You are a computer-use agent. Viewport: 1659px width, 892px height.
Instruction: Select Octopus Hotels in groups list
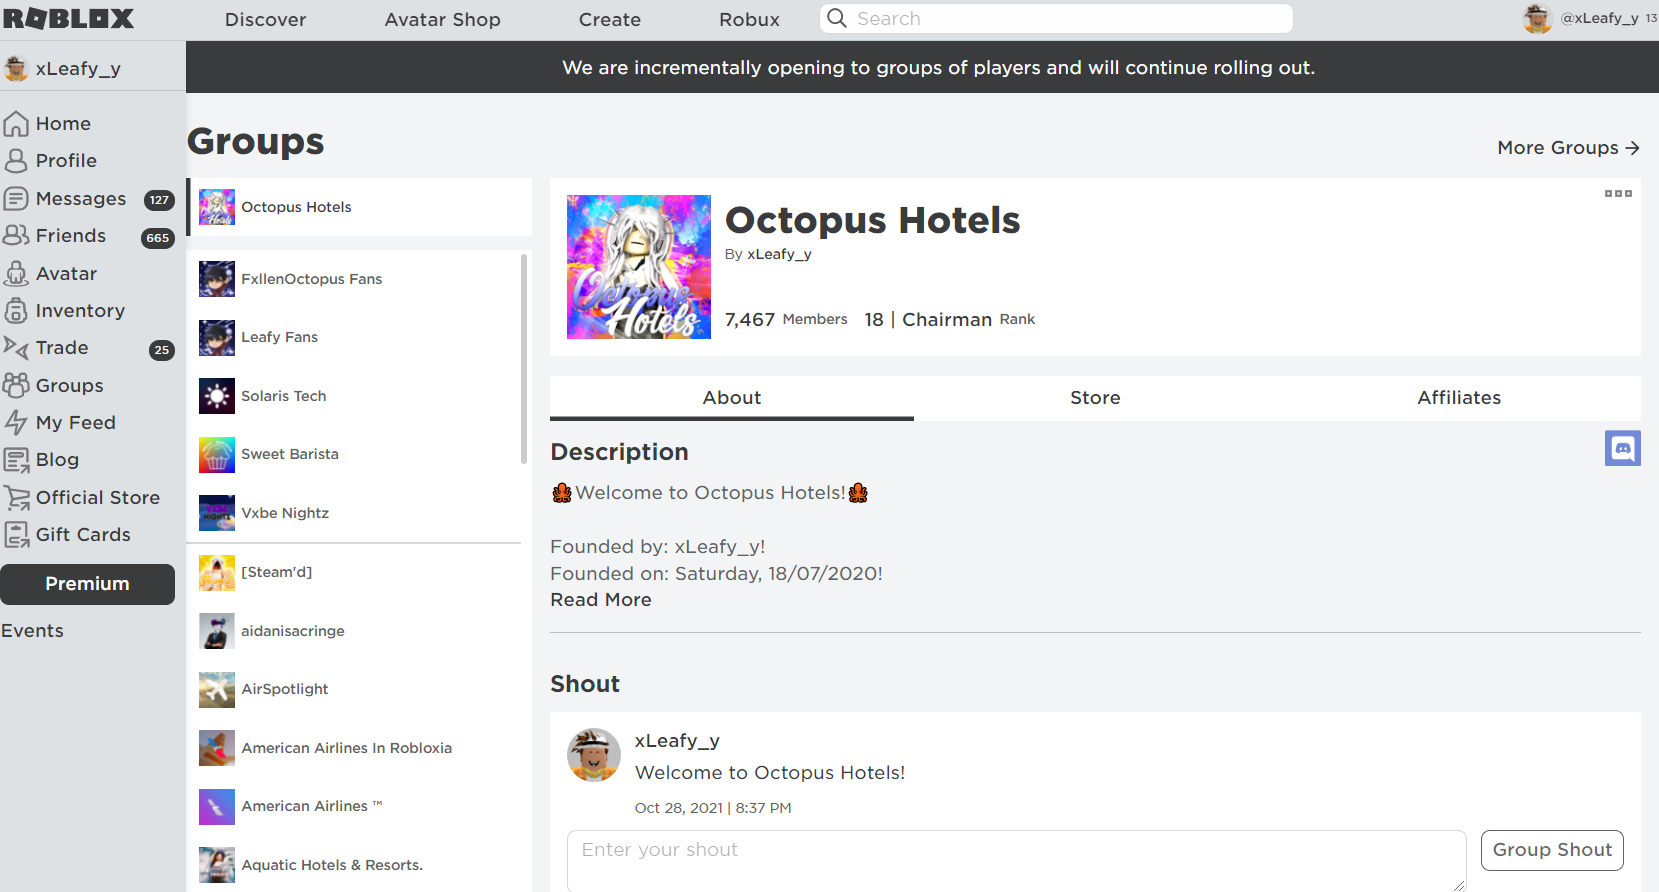tap(360, 207)
